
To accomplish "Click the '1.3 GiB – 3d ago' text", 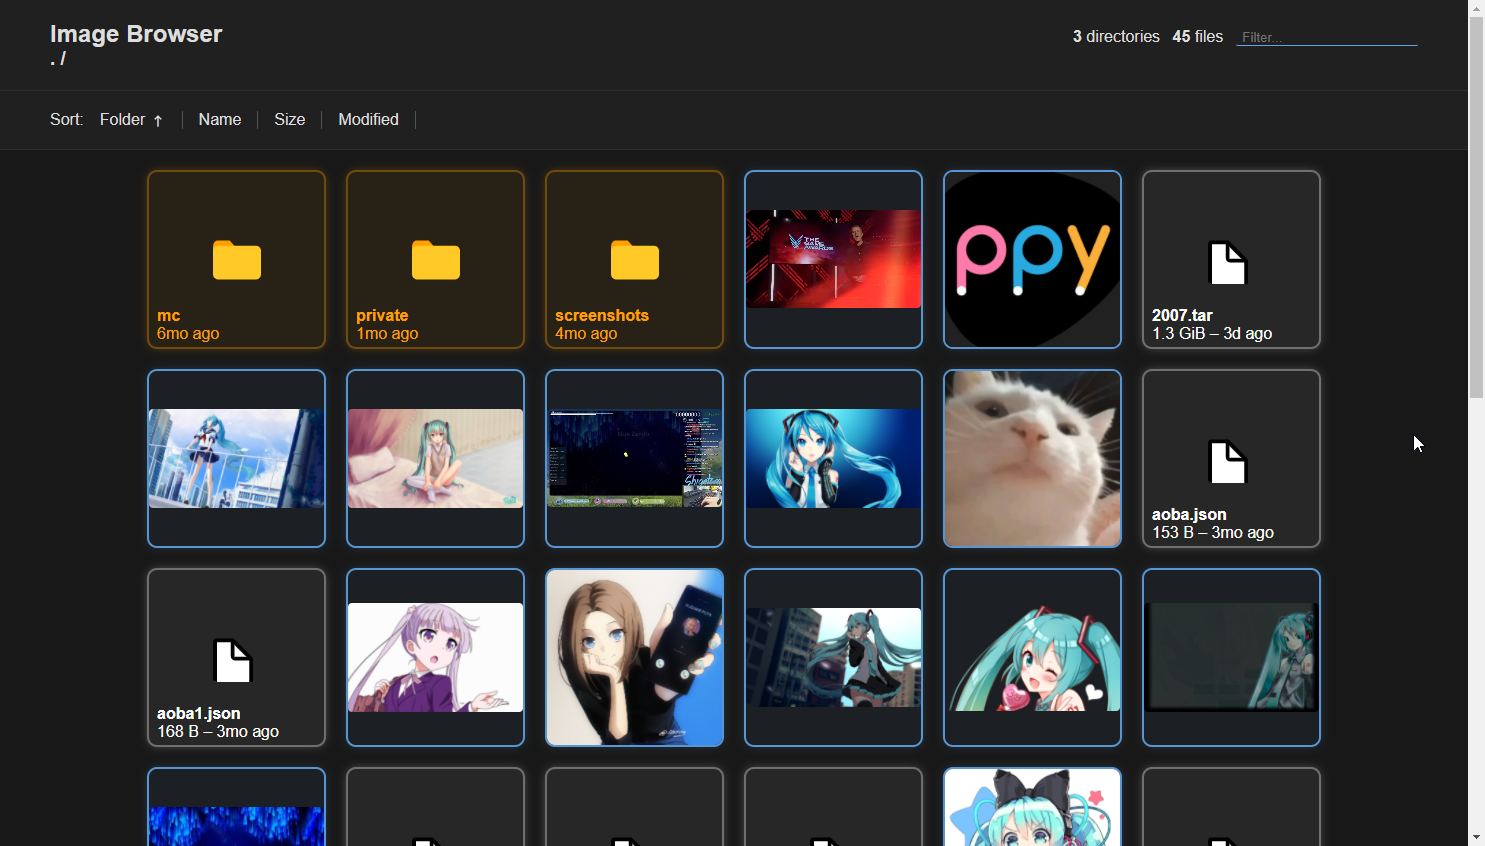I will [1212, 334].
